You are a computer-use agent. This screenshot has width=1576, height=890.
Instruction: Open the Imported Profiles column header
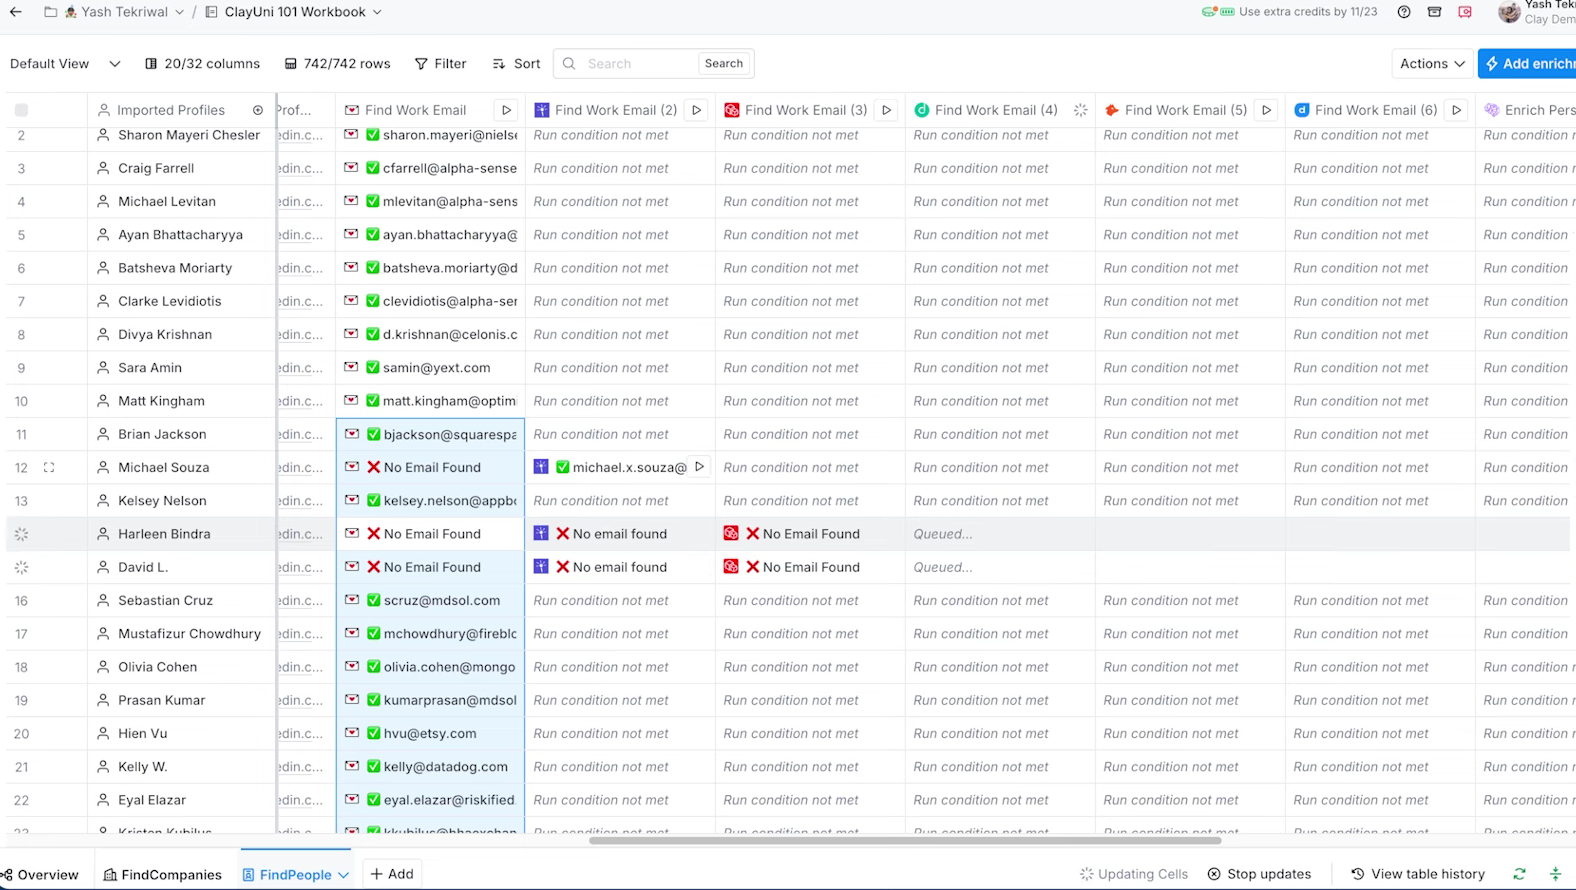tap(171, 110)
